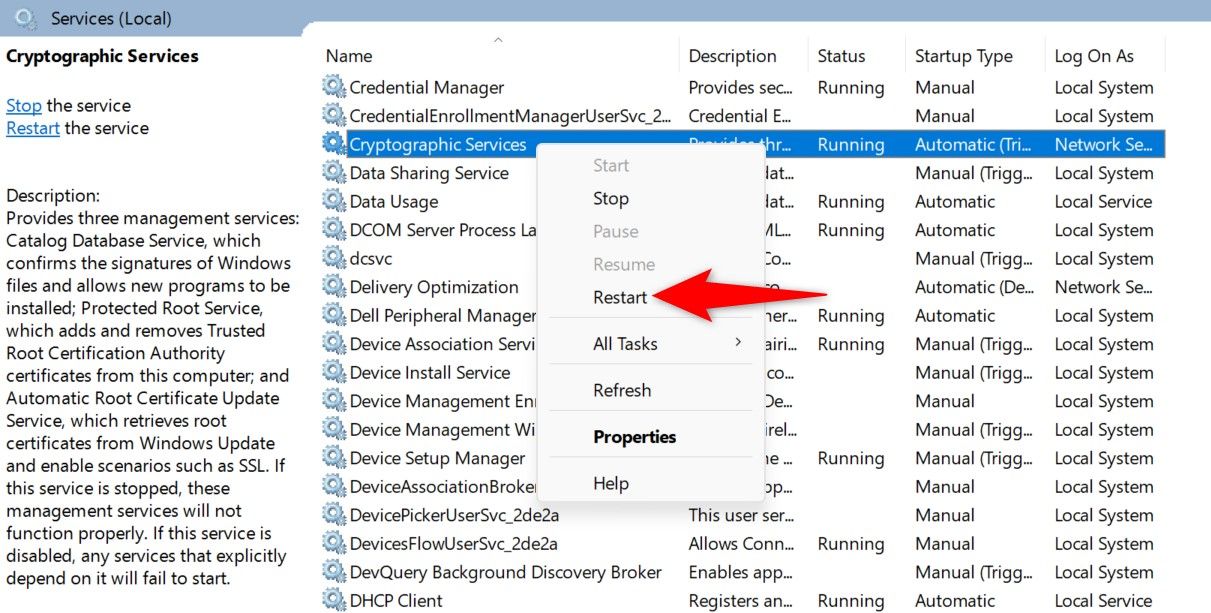Sort by the Log On As column header
Viewport: 1211px width, 613px height.
click(1095, 56)
